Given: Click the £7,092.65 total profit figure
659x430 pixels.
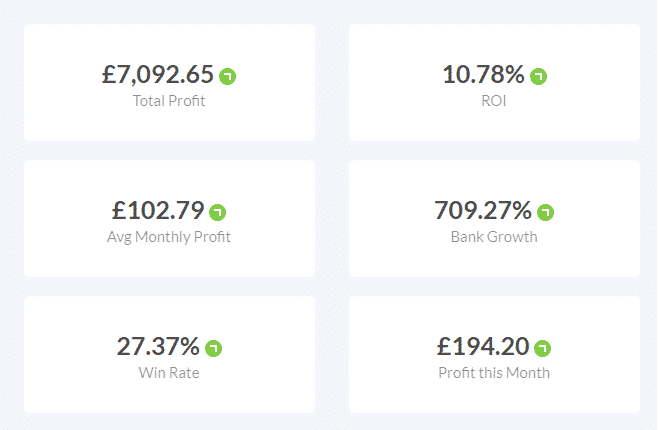Looking at the screenshot, I should pos(158,75).
